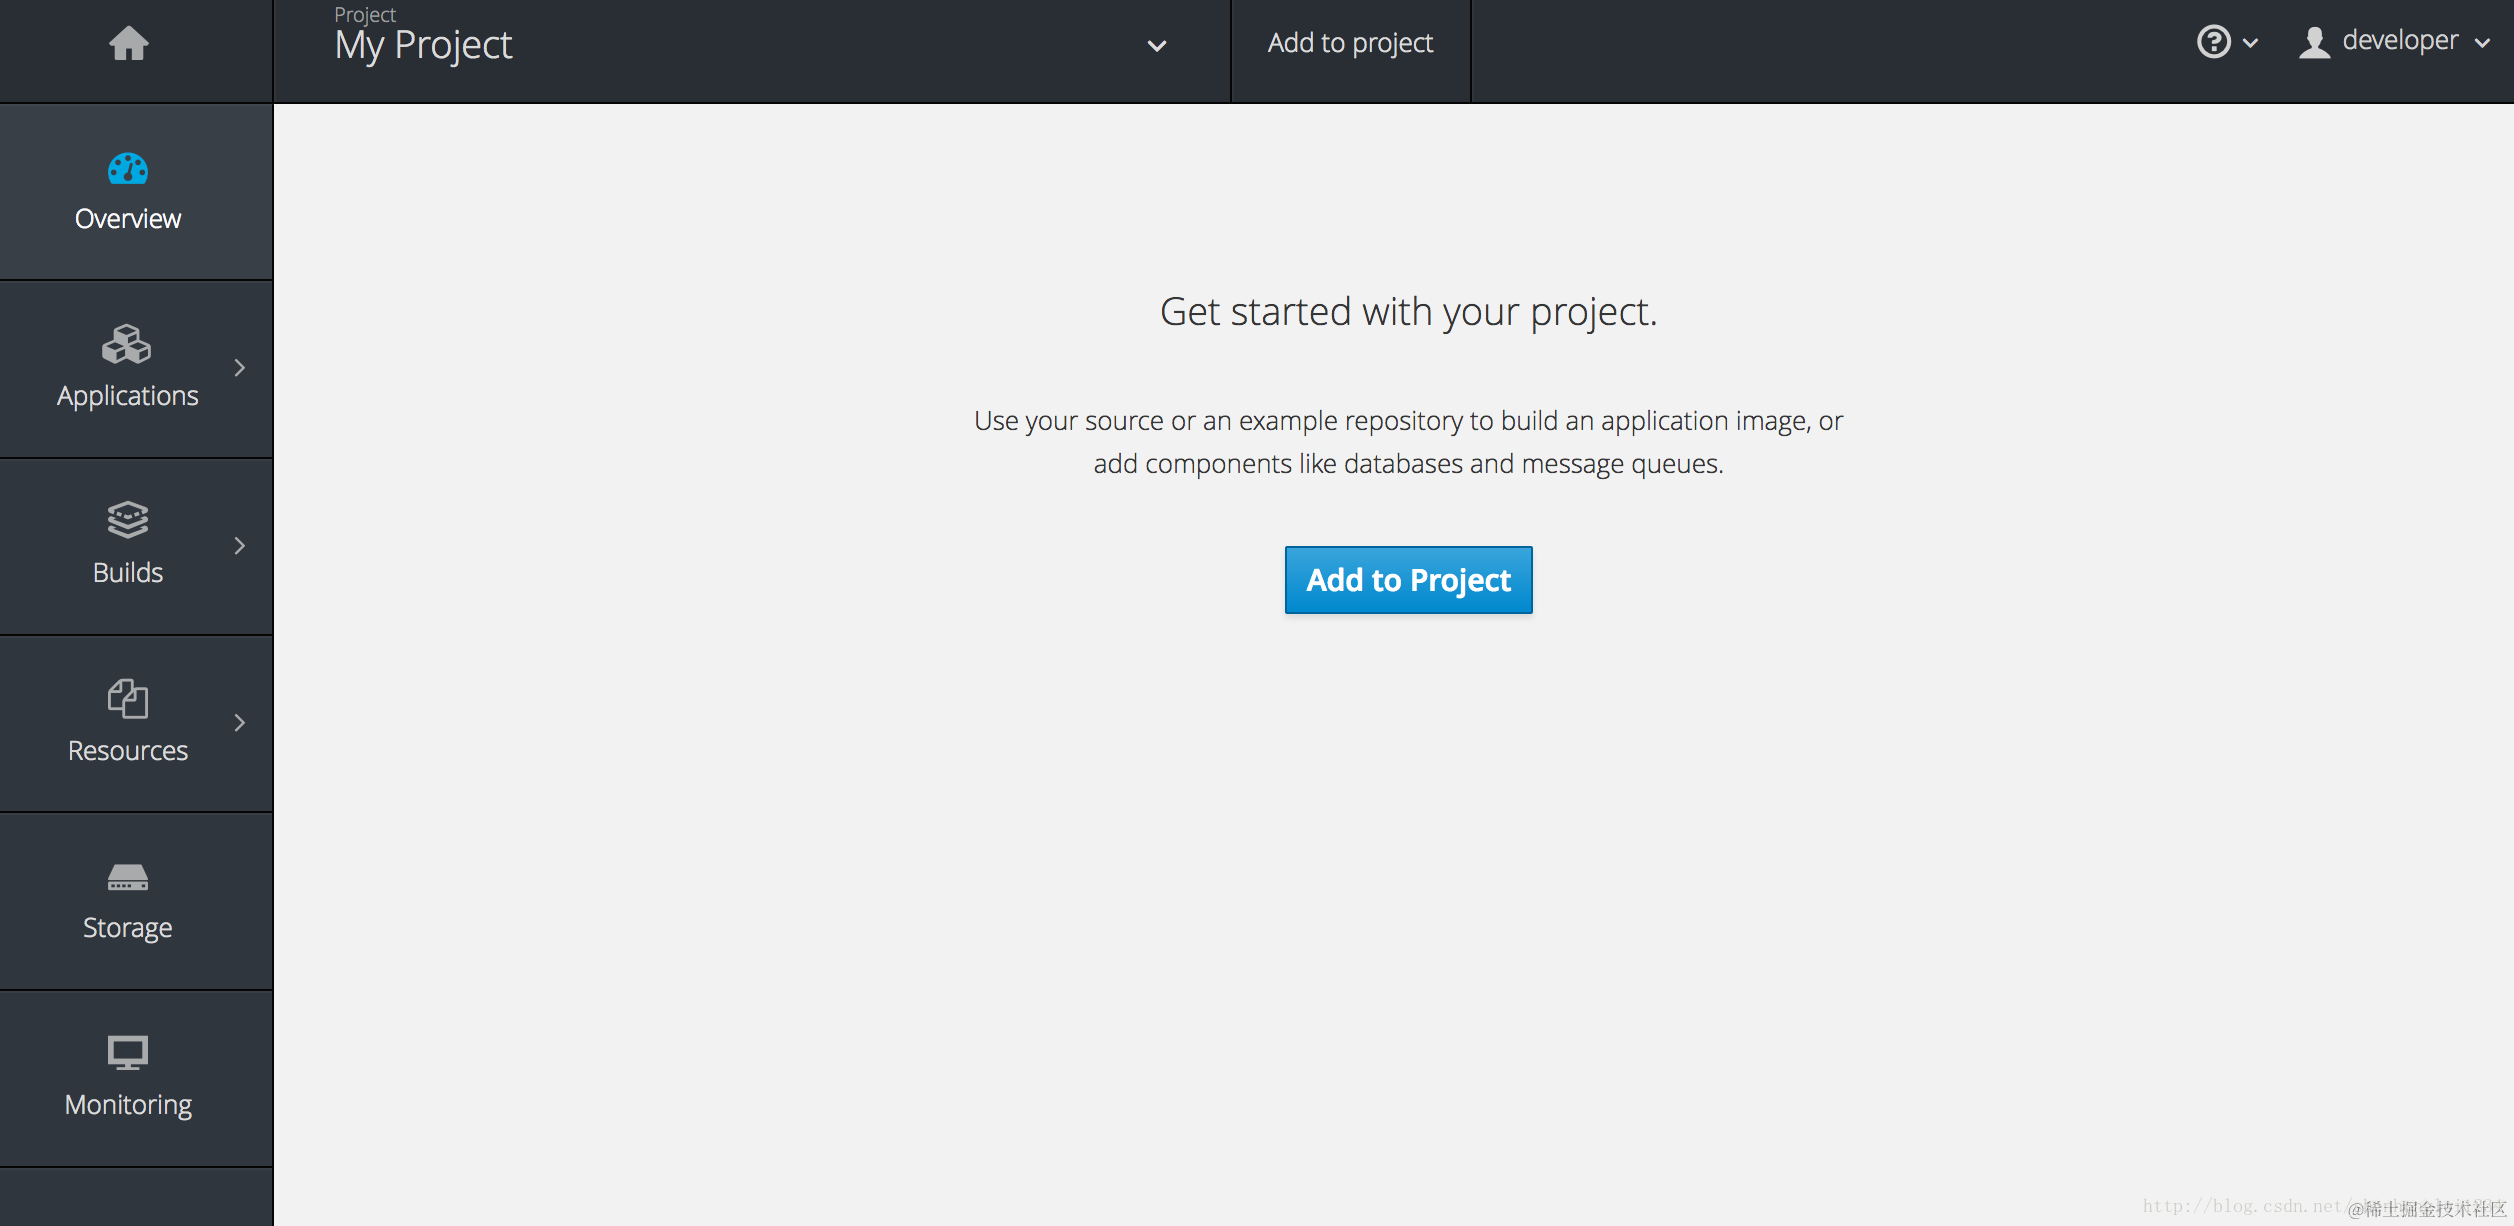This screenshot has height=1226, width=2514.
Task: Click the Builds layers icon
Action: (x=128, y=520)
